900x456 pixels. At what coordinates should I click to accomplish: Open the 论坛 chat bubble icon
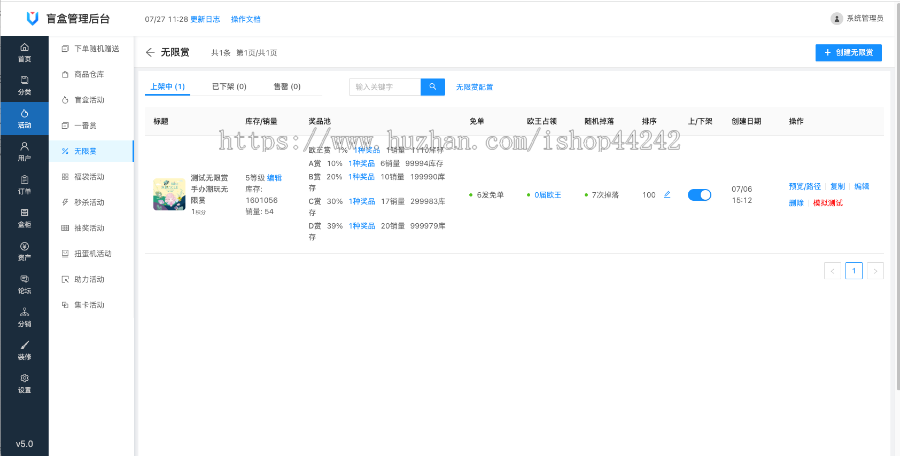click(24, 279)
